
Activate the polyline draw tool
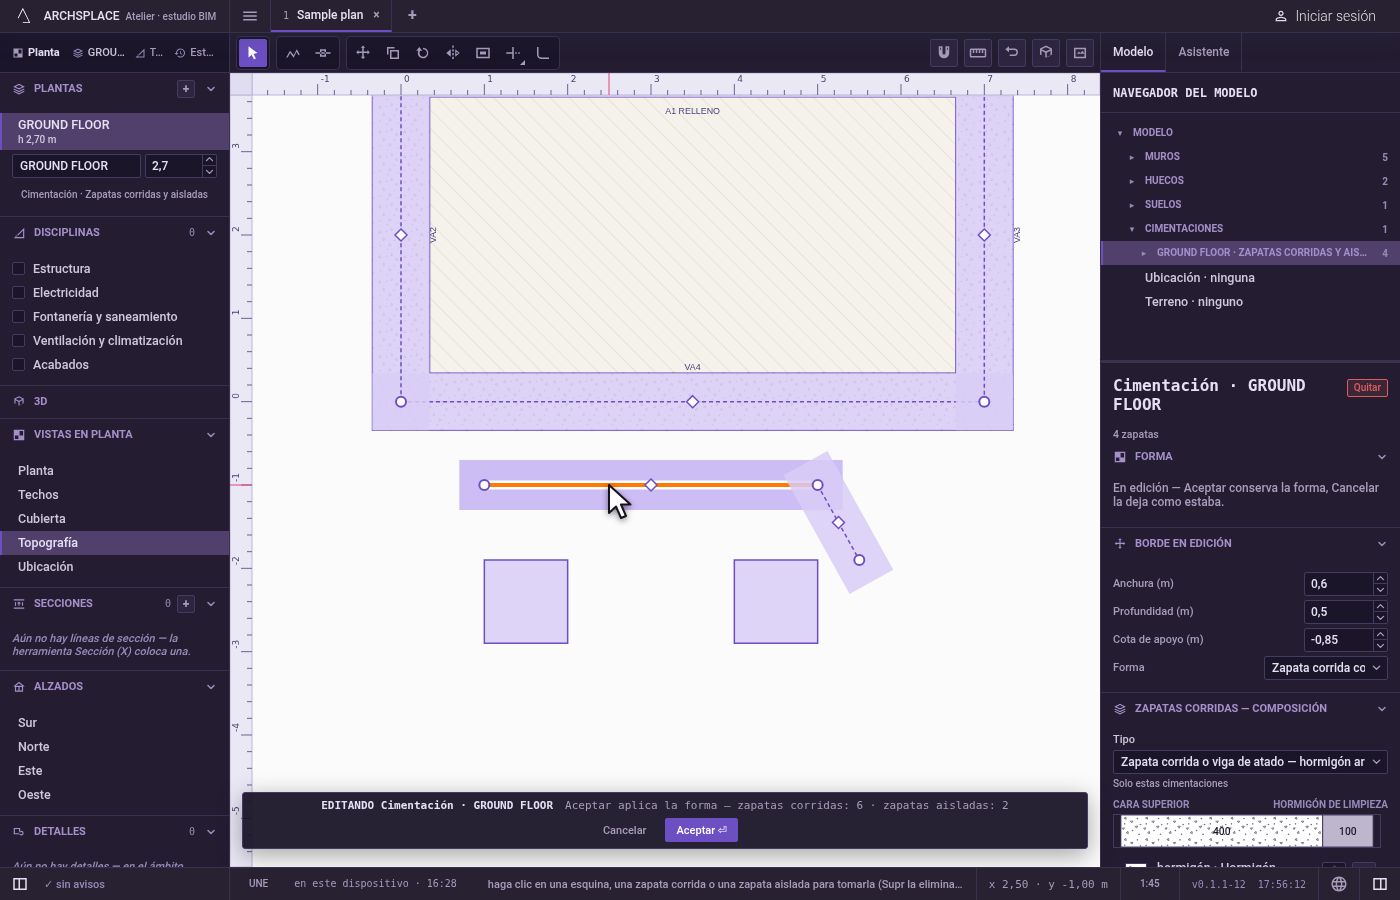(x=293, y=53)
